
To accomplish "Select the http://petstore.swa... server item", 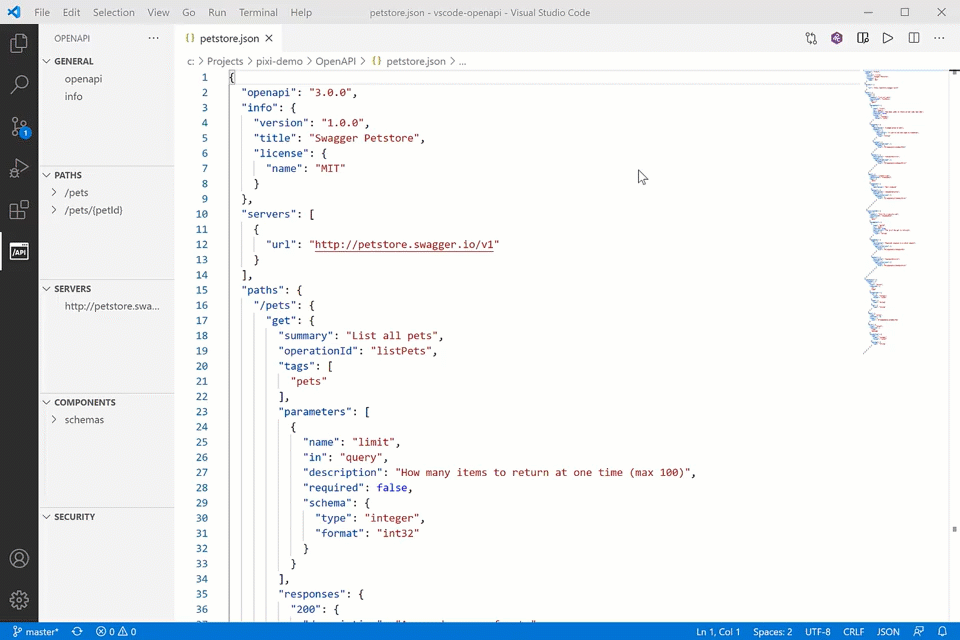I will coord(112,306).
